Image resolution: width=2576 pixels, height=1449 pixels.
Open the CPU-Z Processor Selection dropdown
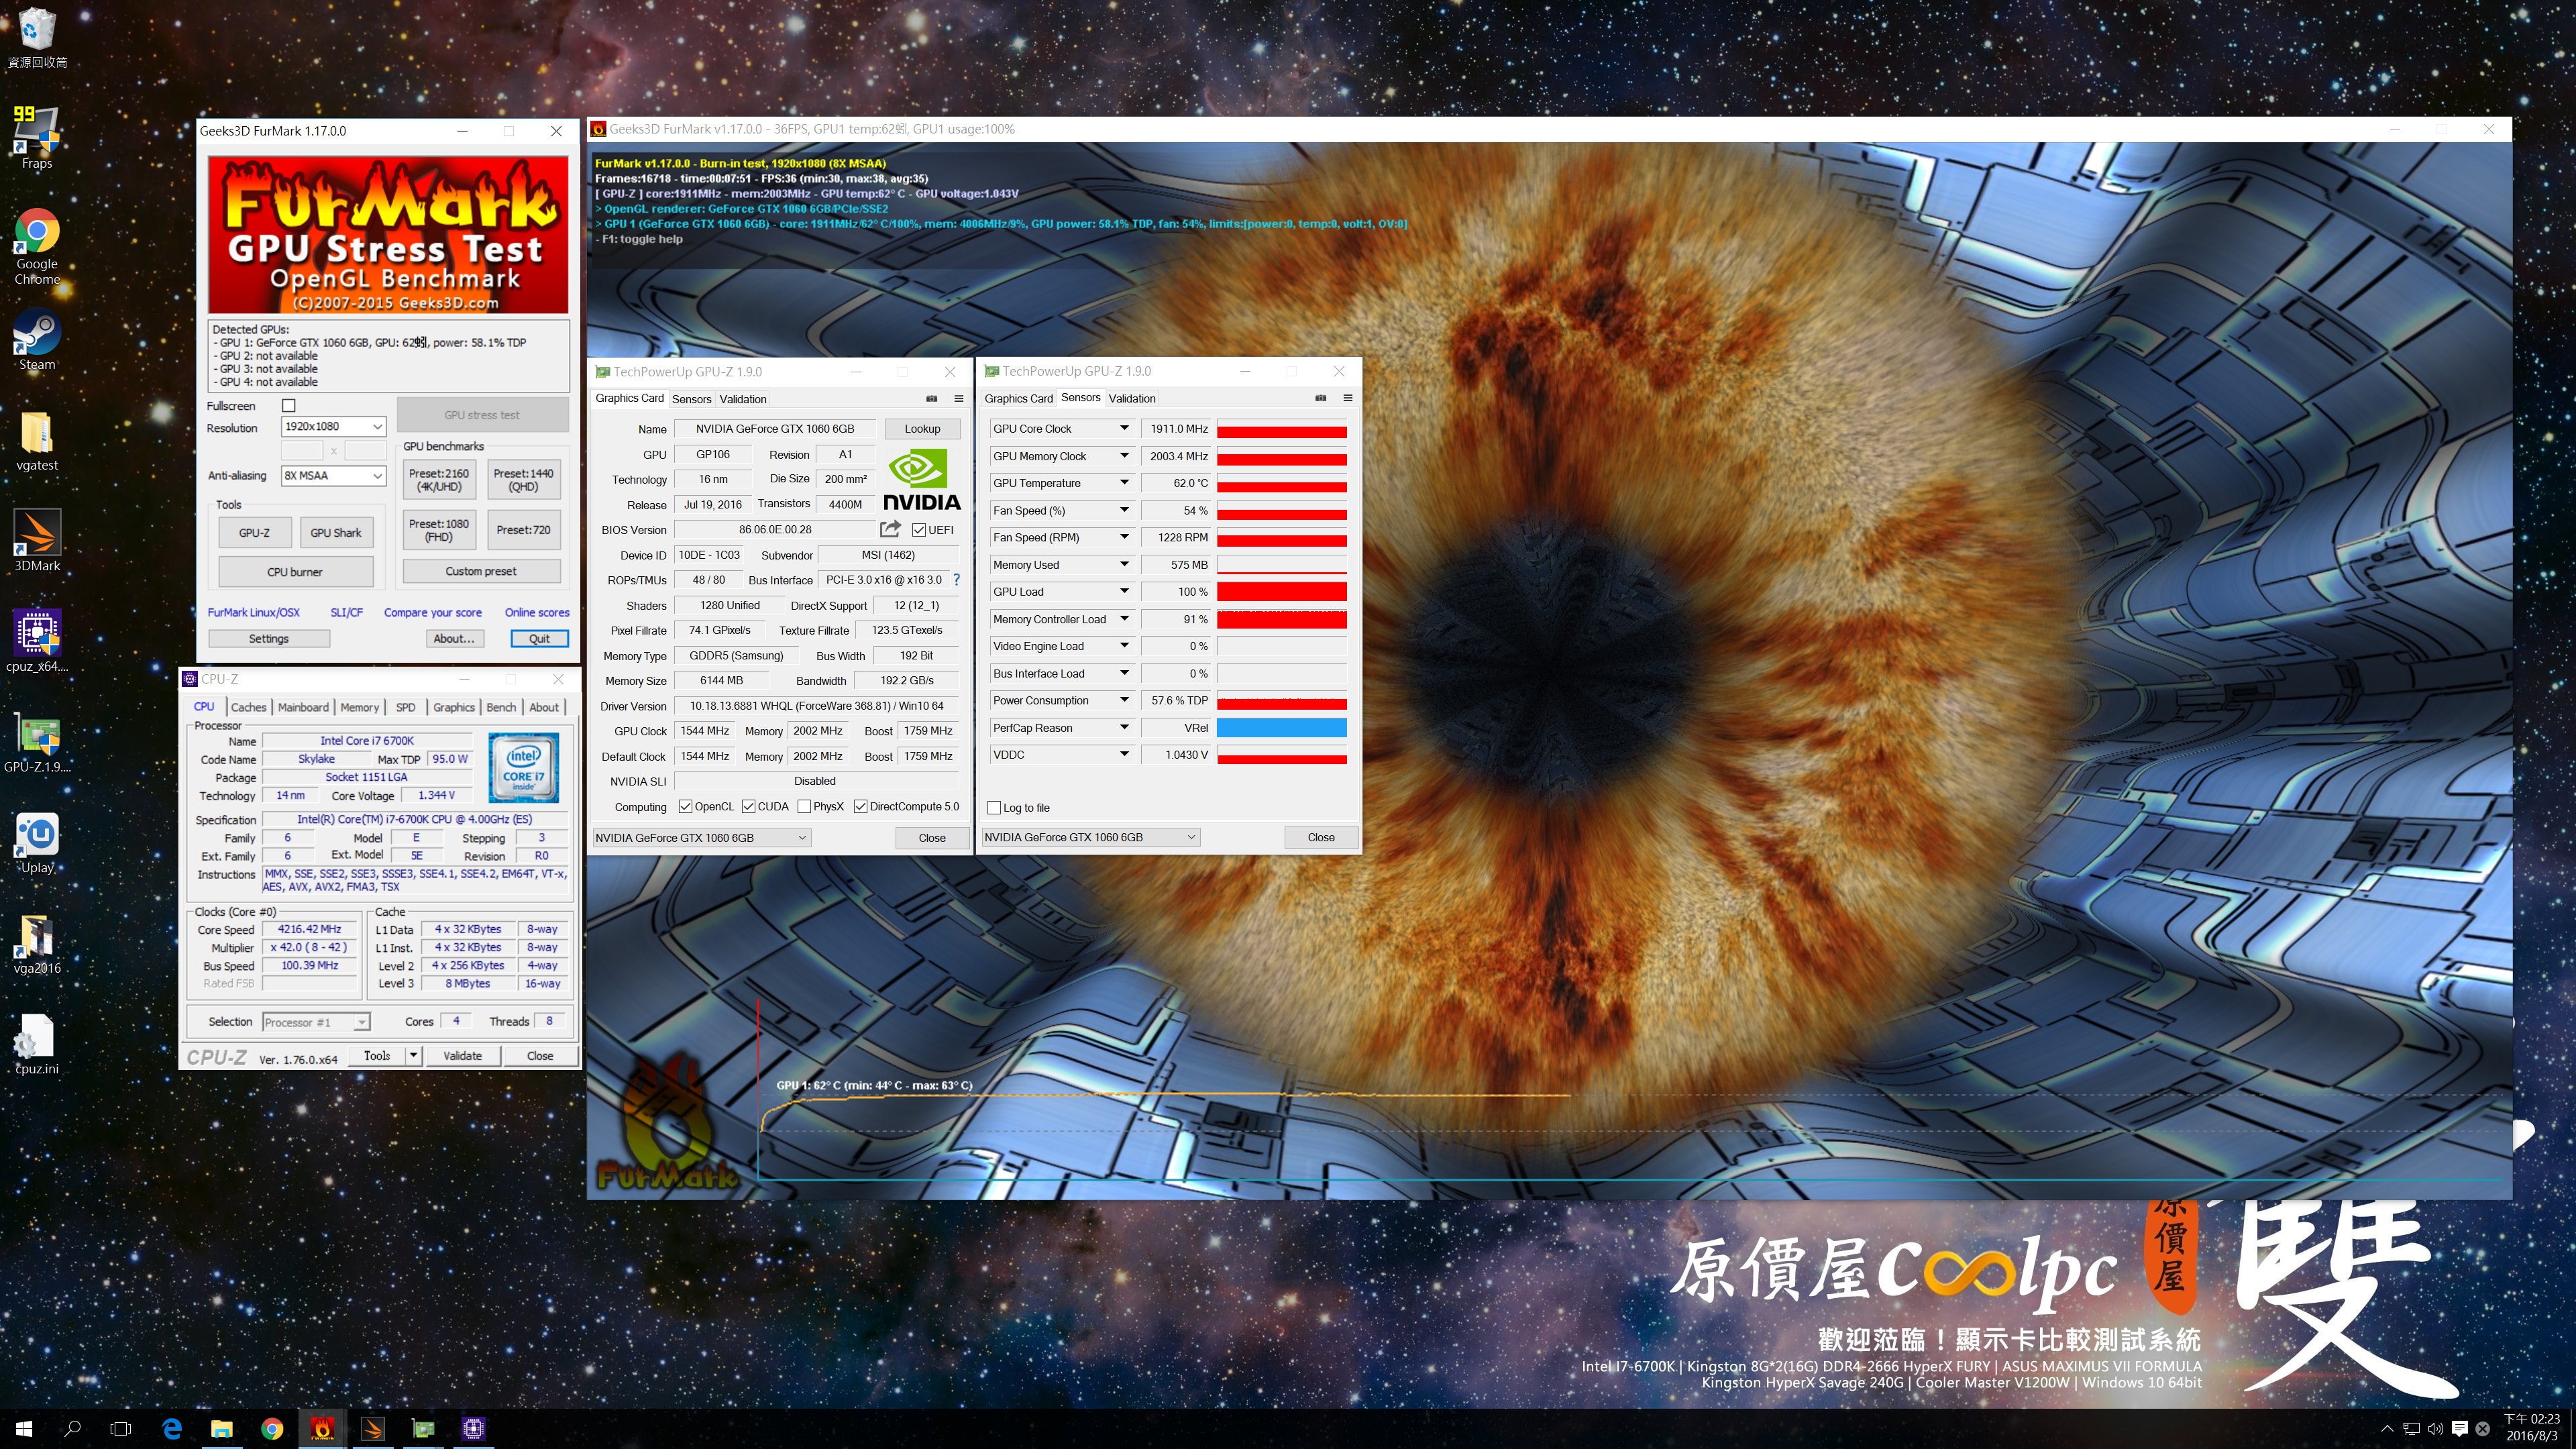click(316, 1022)
